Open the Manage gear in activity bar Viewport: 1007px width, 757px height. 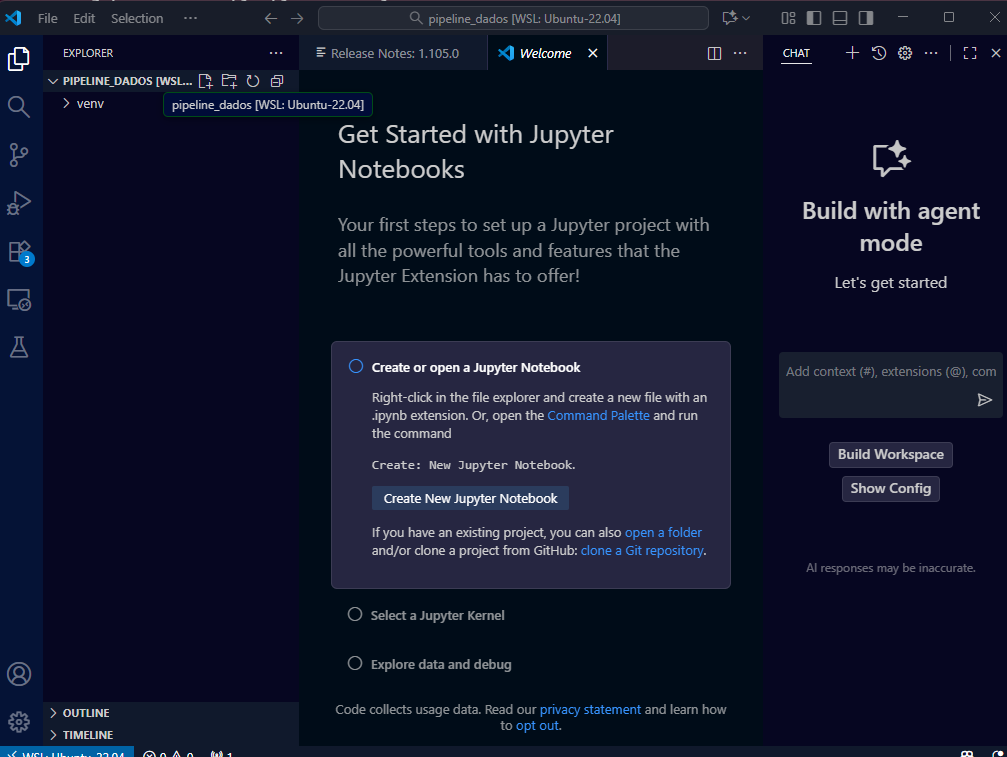tap(19, 722)
